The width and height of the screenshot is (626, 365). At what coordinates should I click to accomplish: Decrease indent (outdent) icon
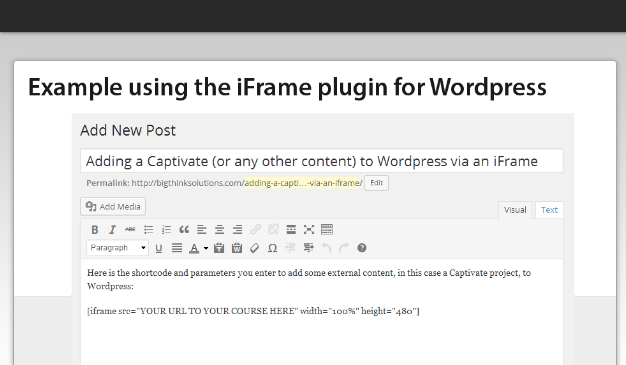(290, 248)
